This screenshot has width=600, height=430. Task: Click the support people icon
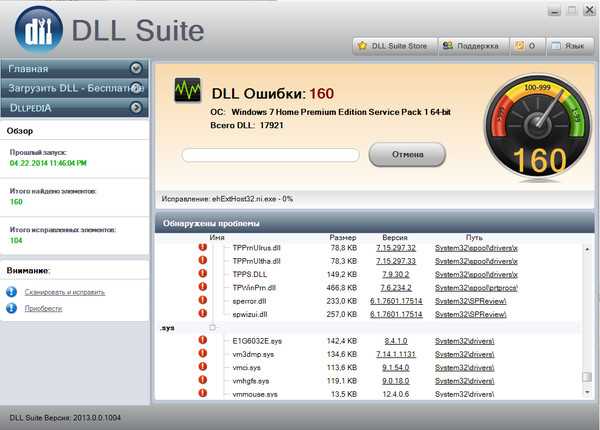click(447, 46)
